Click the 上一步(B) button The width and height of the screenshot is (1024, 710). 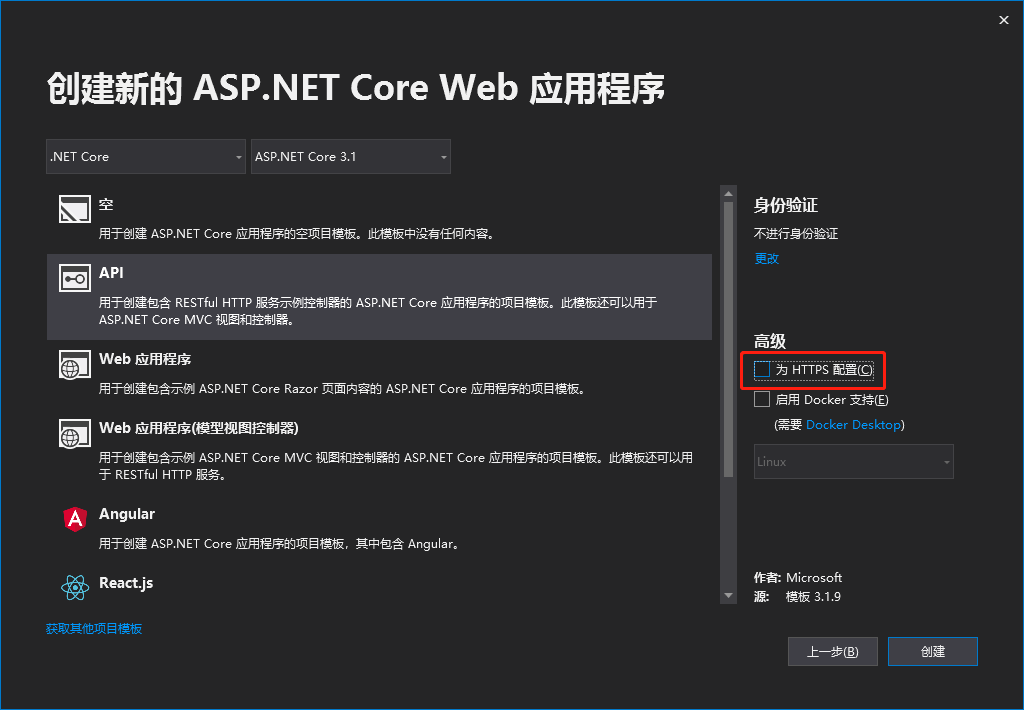coord(833,651)
